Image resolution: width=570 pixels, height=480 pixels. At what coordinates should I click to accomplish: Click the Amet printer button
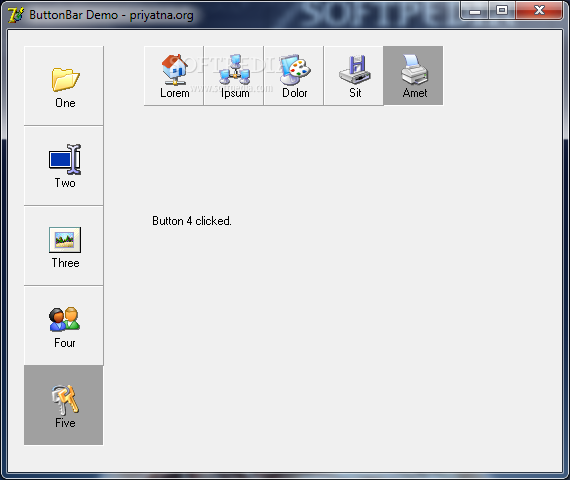[413, 76]
